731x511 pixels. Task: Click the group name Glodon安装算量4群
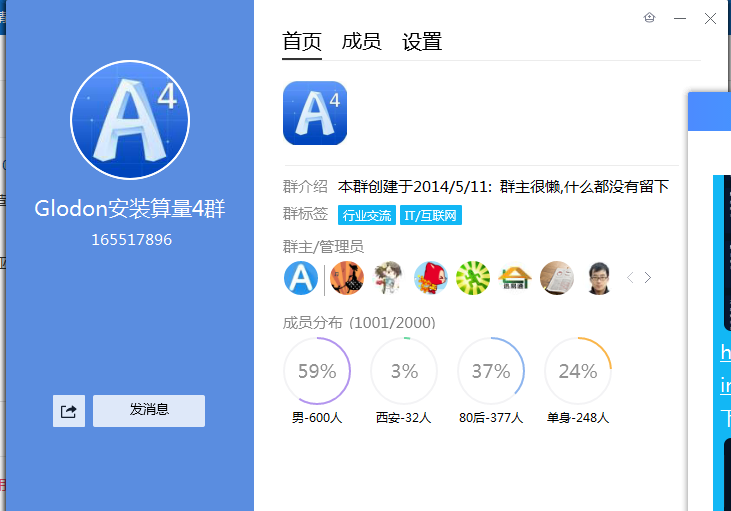[x=130, y=208]
